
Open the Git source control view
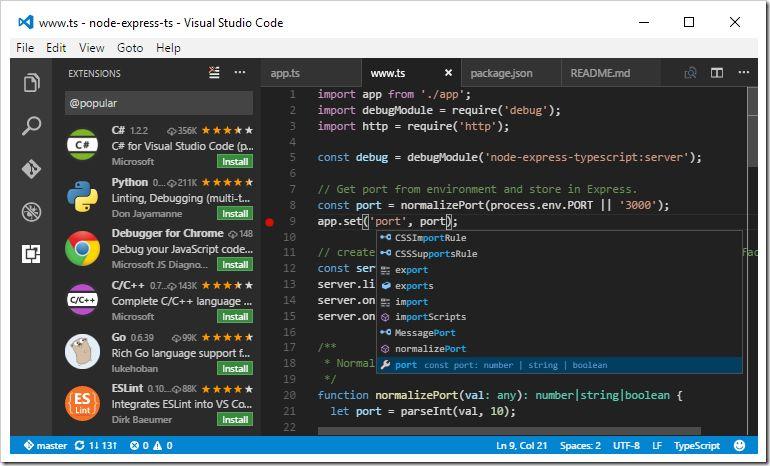tap(31, 169)
